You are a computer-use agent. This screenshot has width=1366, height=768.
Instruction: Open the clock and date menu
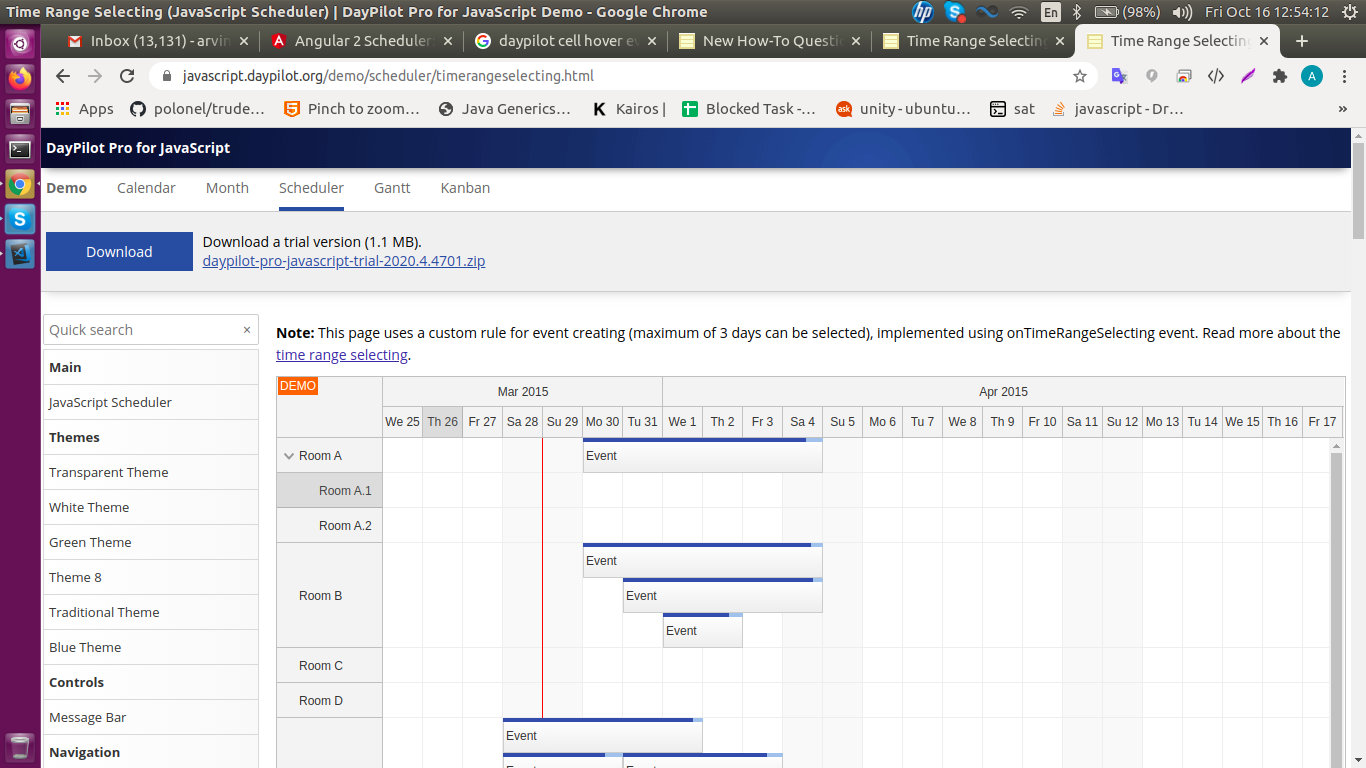pos(1267,12)
